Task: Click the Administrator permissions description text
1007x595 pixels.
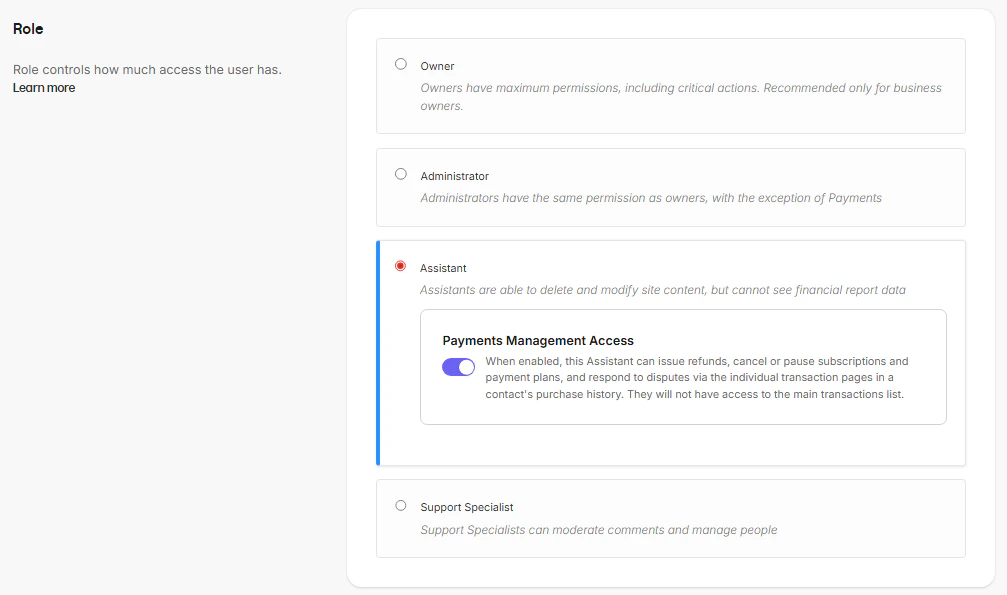Action: [651, 198]
